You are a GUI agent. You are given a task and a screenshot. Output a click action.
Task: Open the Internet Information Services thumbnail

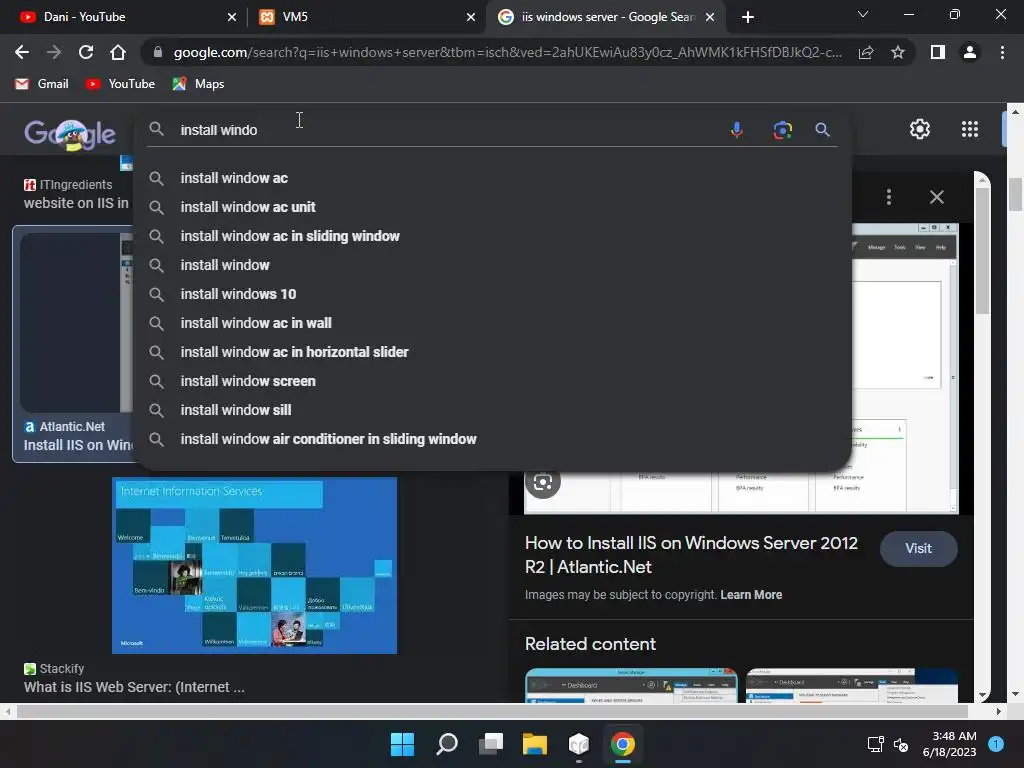[x=254, y=566]
